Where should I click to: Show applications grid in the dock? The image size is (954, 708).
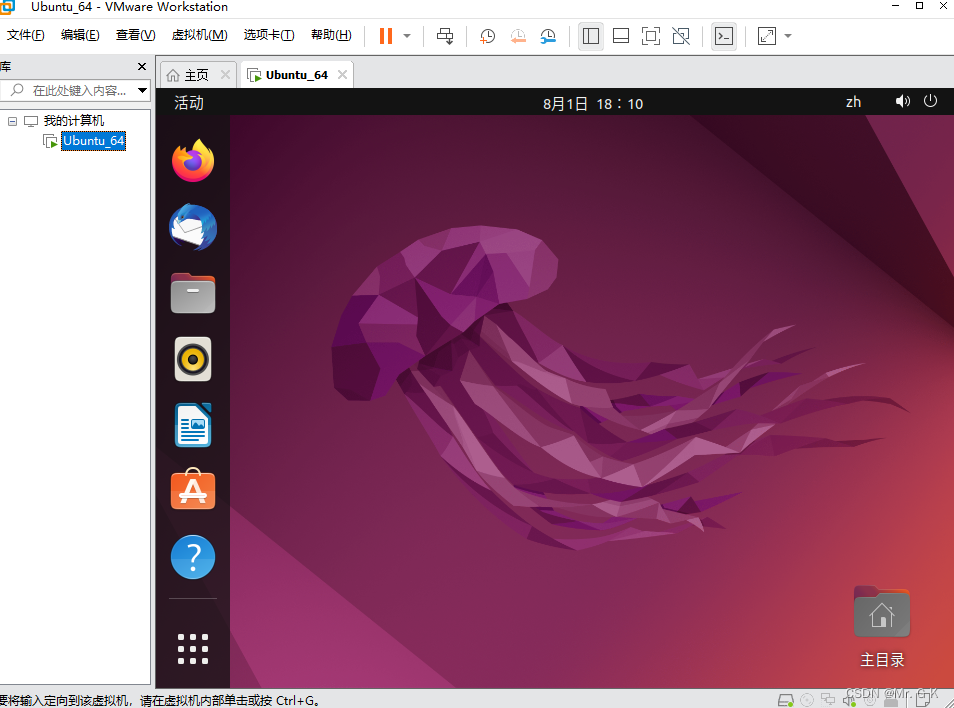193,649
